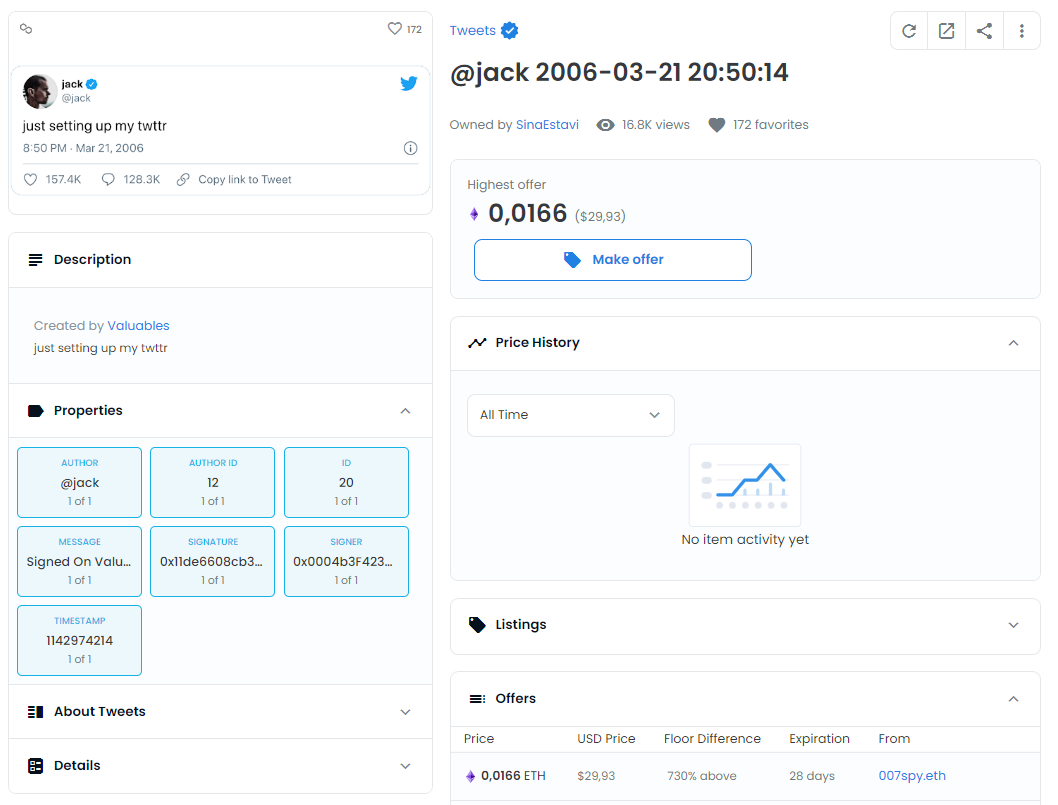Click the Make offer button
Viewport: 1058px width, 805px height.
coord(613,260)
